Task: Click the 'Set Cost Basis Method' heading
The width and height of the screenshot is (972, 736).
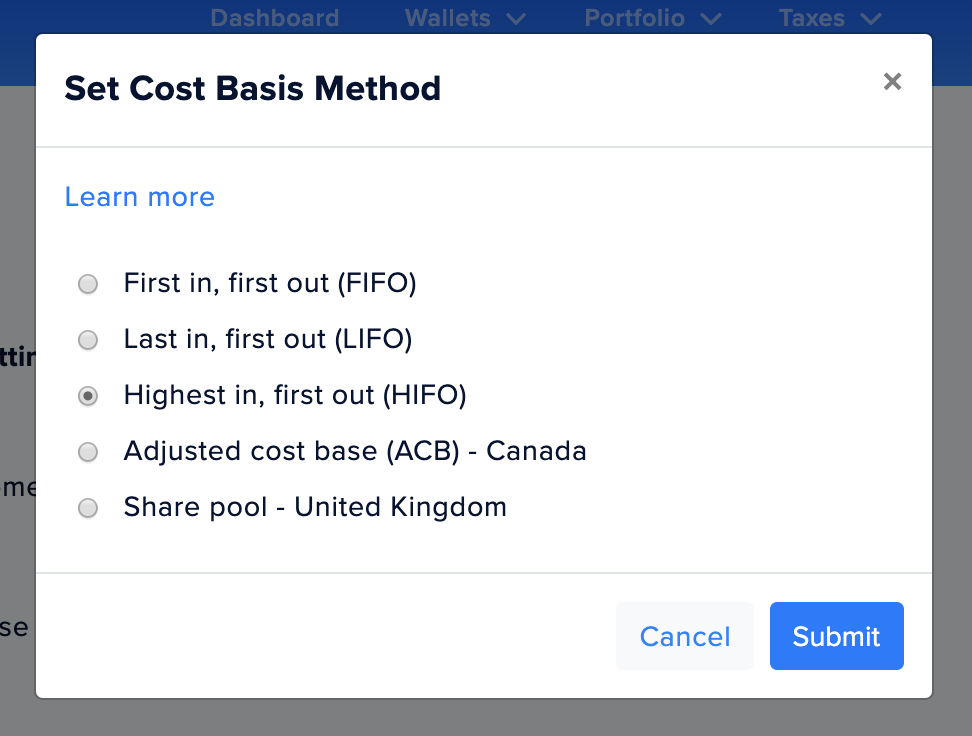Action: 252,89
